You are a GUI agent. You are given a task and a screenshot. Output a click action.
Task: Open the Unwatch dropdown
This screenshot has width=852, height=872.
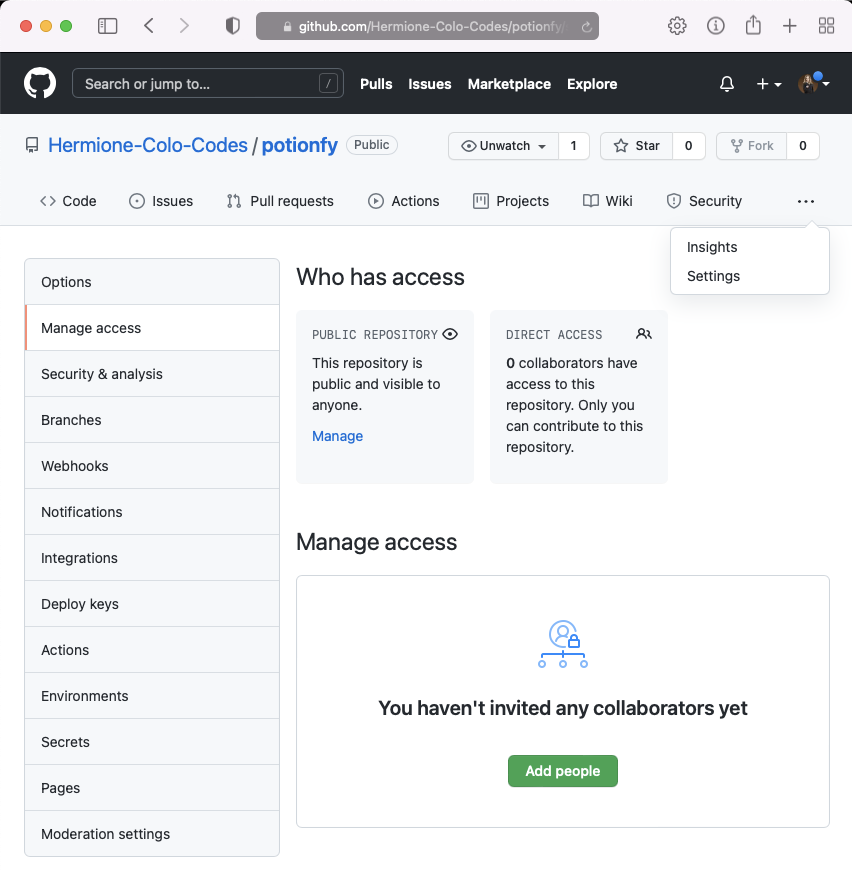(503, 146)
